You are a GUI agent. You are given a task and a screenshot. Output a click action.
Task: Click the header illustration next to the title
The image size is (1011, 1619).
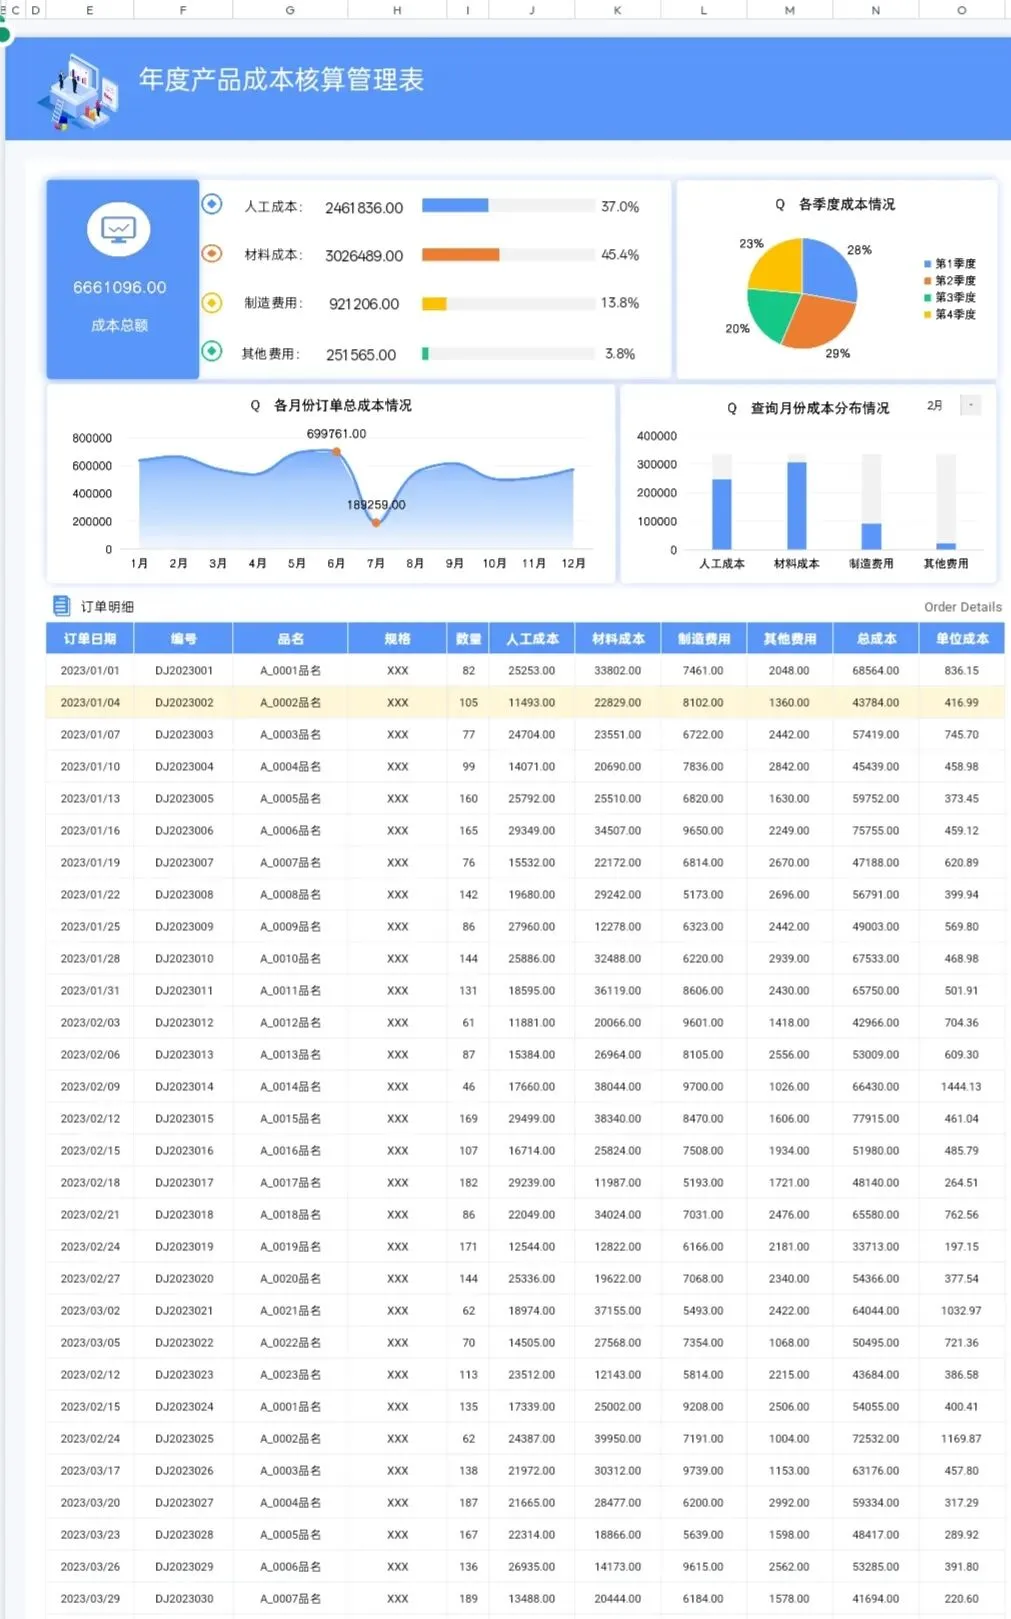[x=78, y=92]
